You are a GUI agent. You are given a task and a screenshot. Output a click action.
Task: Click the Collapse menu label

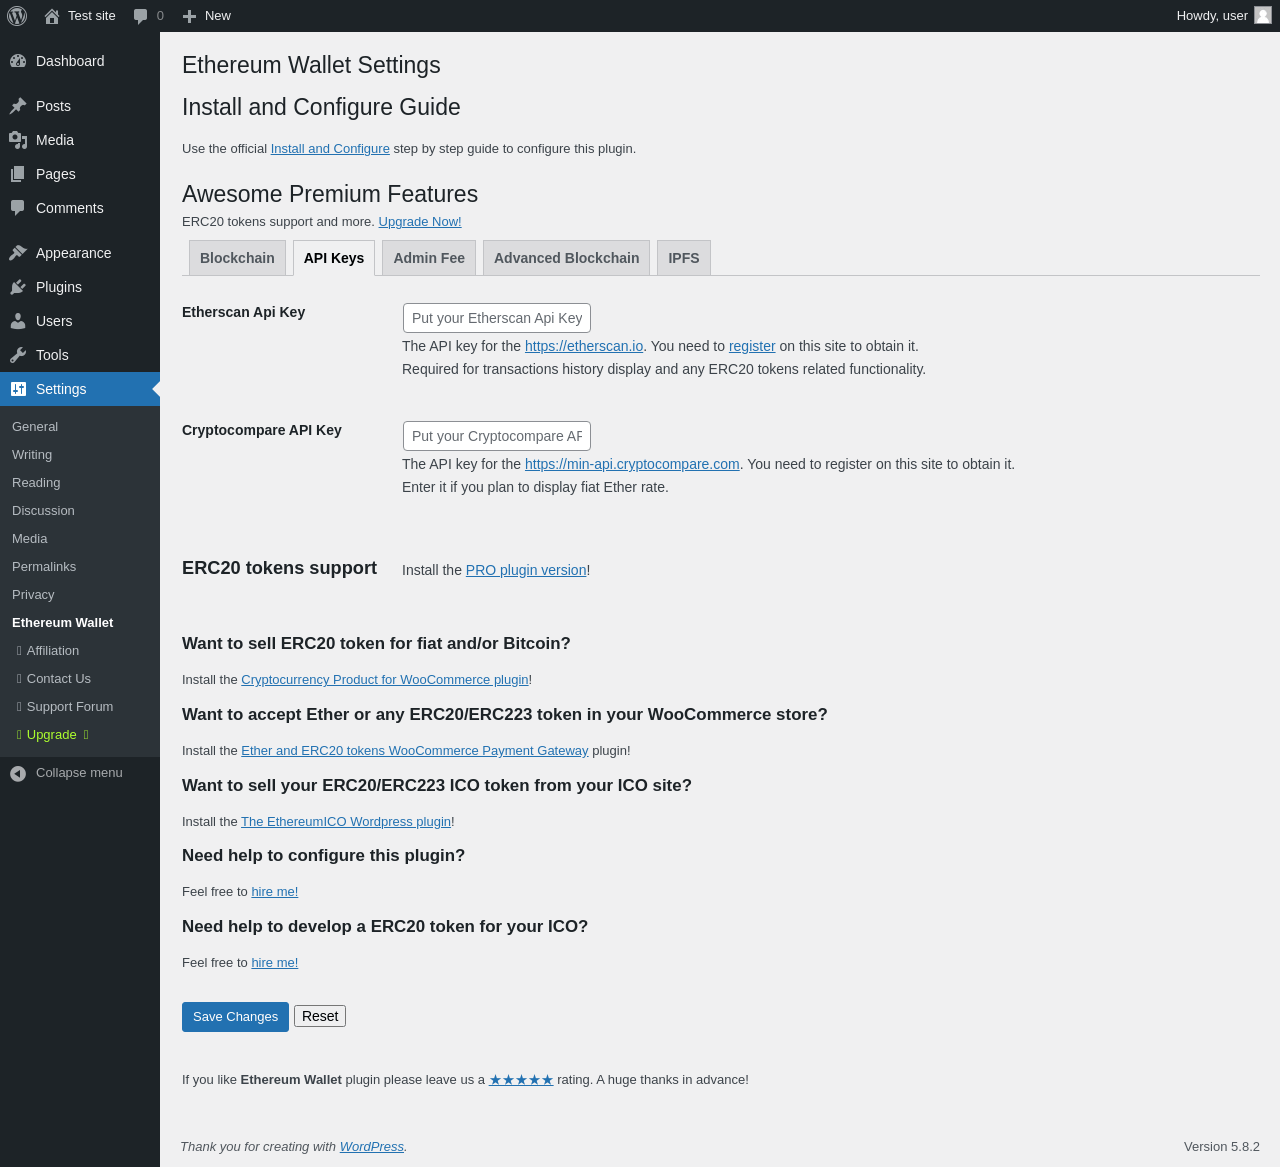pyautogui.click(x=79, y=773)
